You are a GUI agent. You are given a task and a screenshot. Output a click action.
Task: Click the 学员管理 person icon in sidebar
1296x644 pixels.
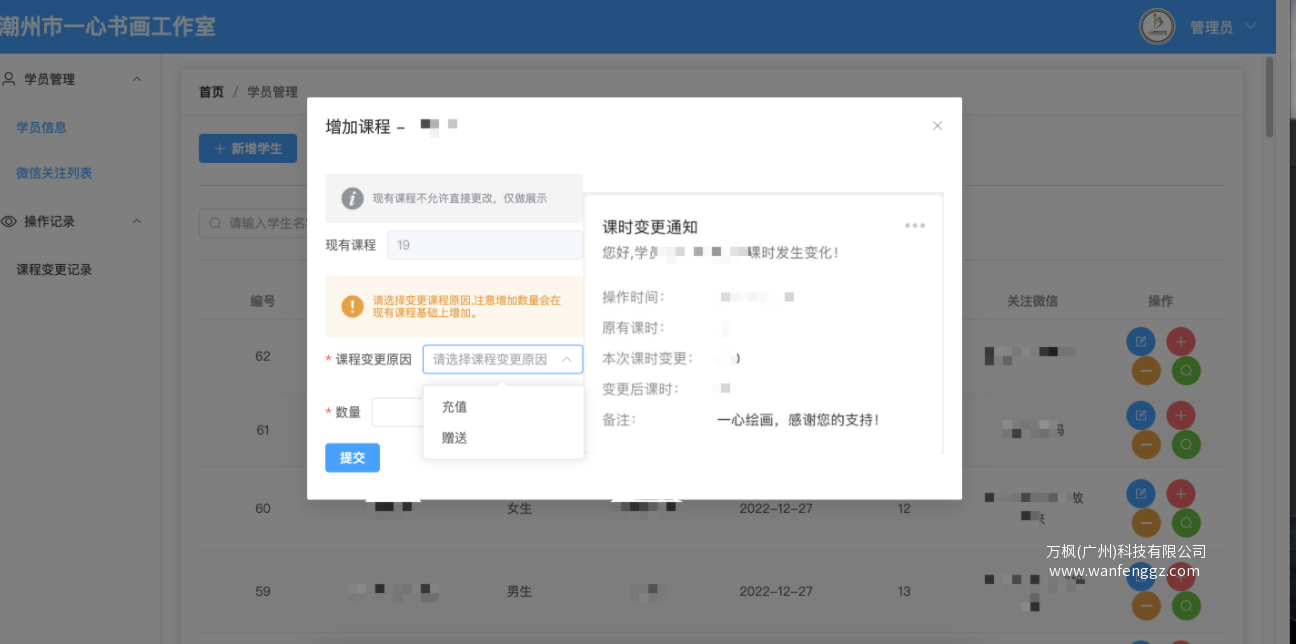[9, 79]
